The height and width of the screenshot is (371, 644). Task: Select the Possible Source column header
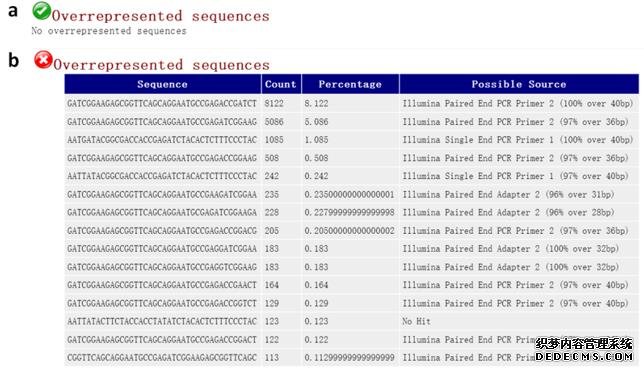point(519,84)
